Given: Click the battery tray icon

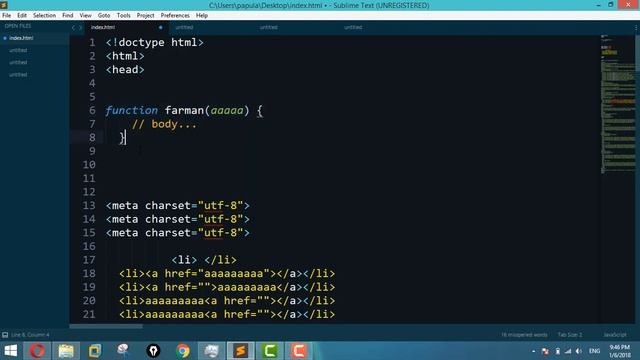Looking at the screenshot, I should click(x=558, y=351).
